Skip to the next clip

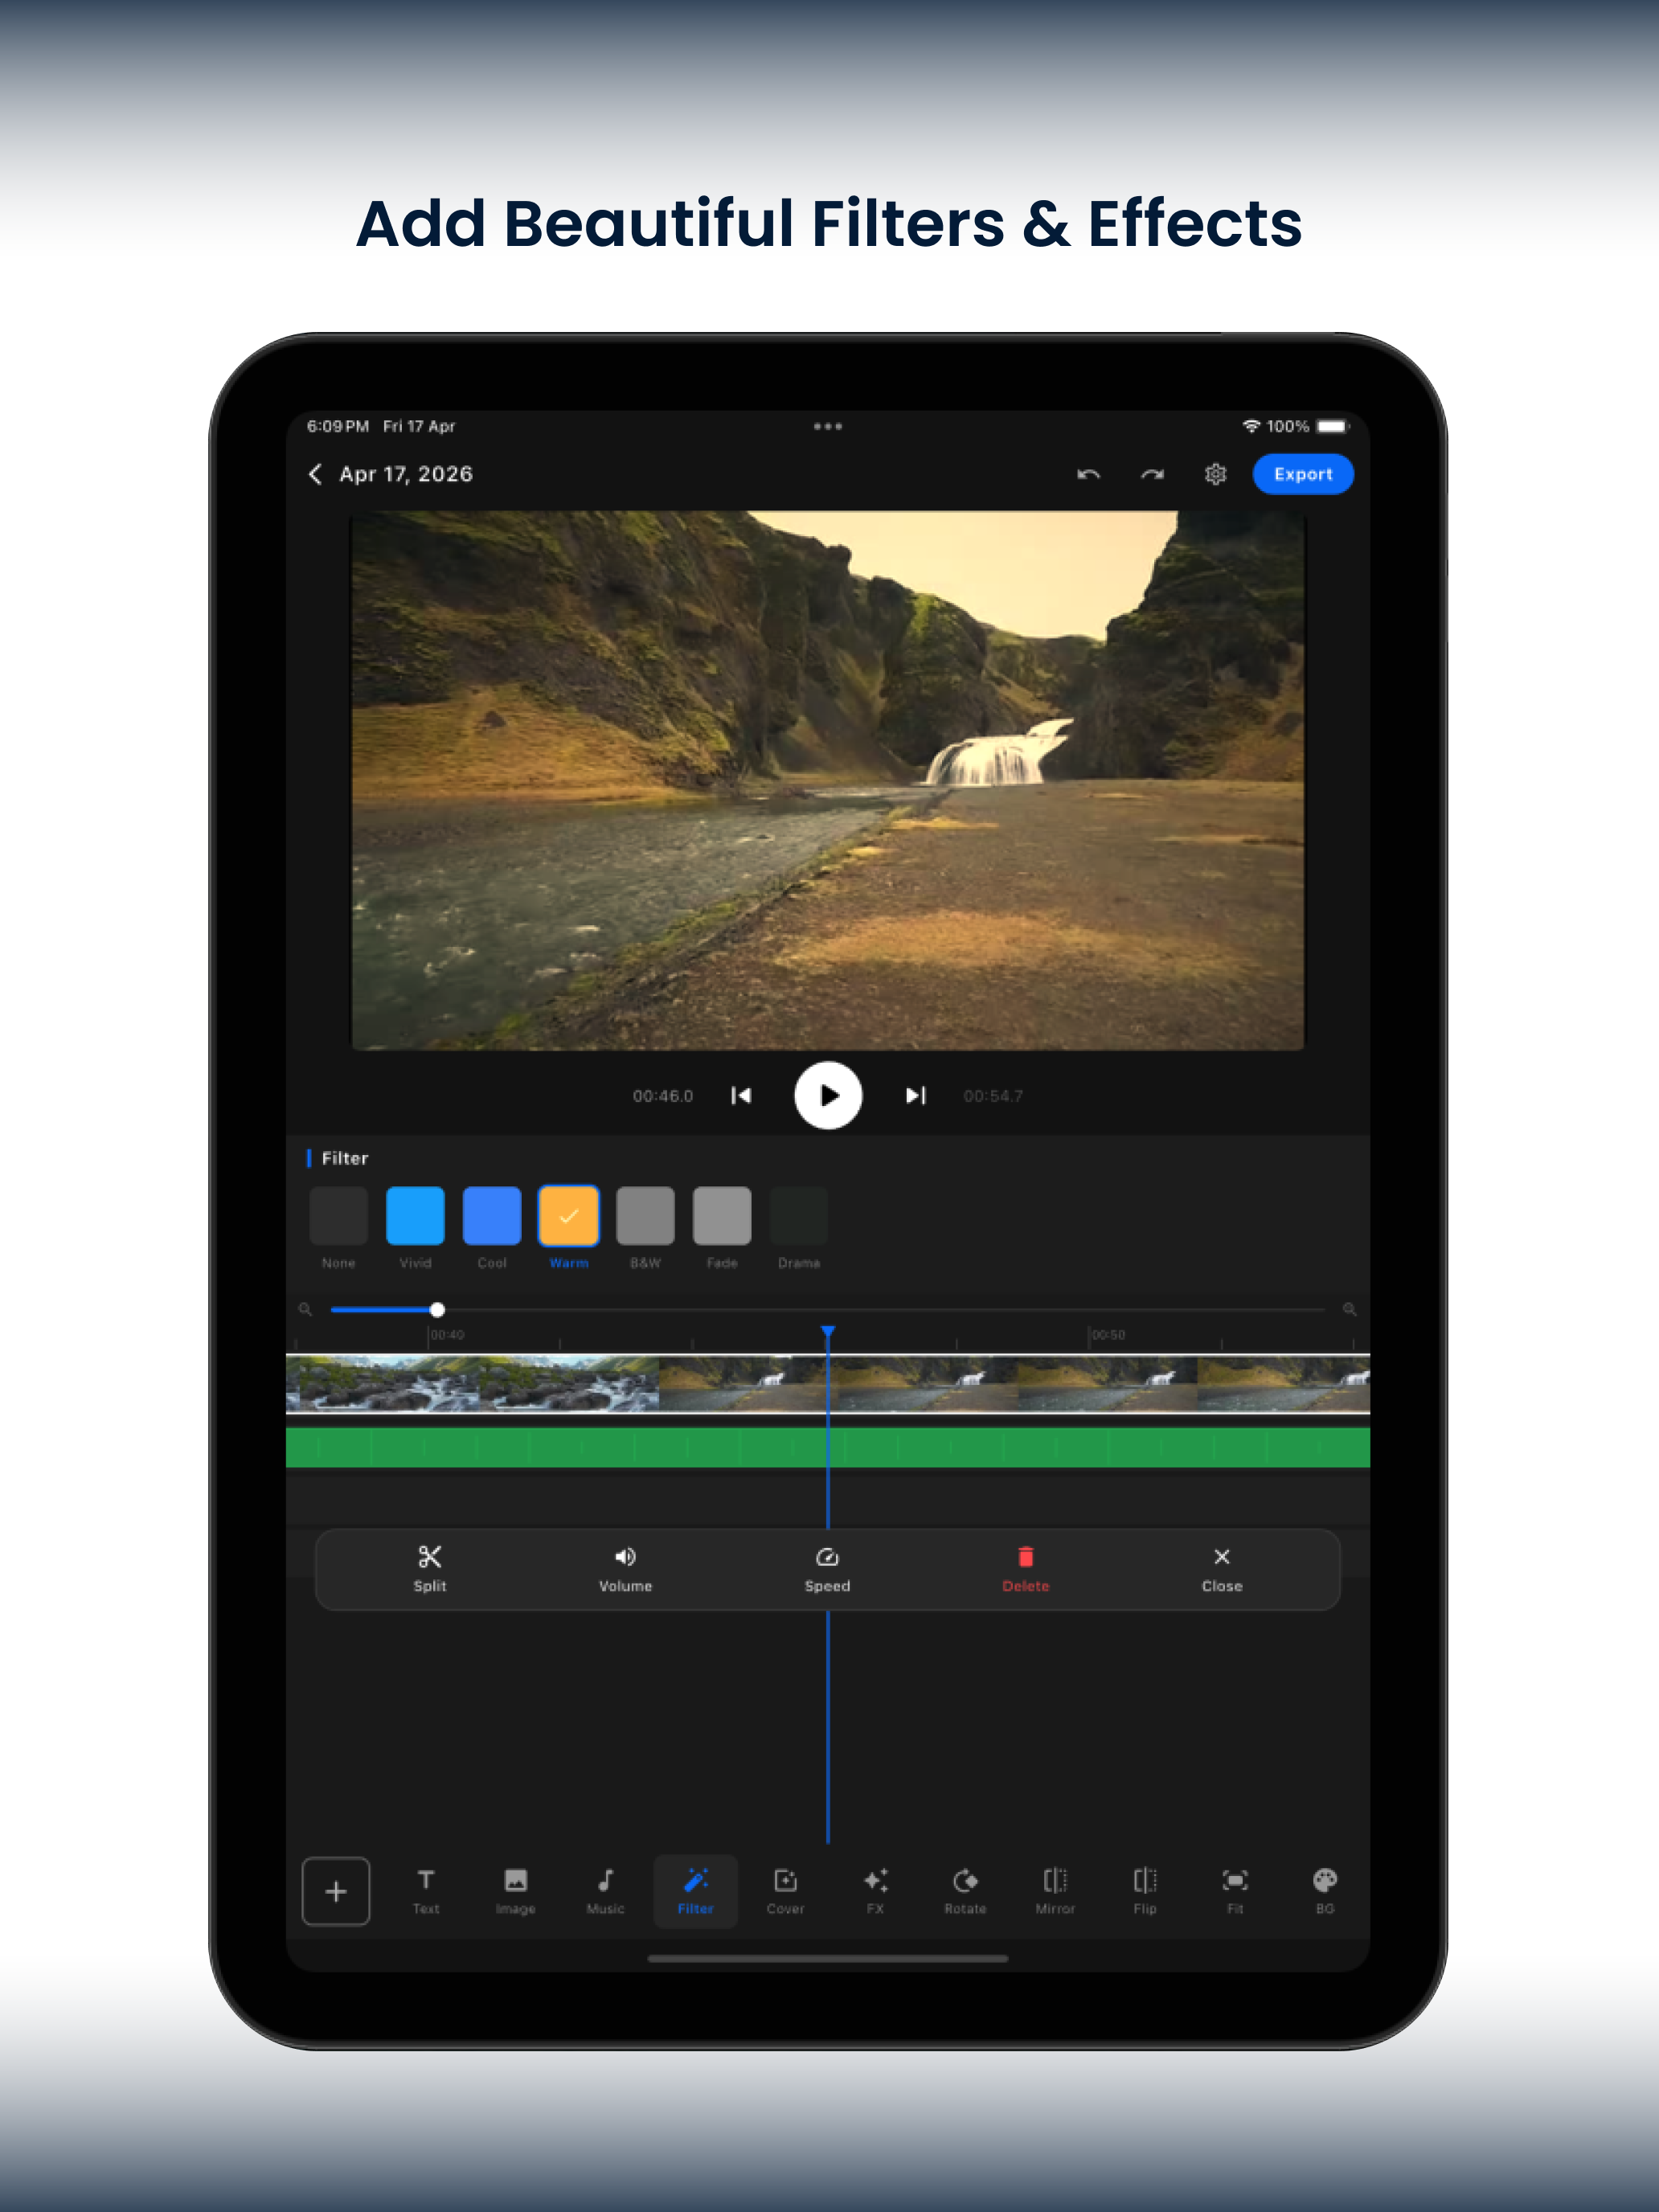[x=915, y=1096]
